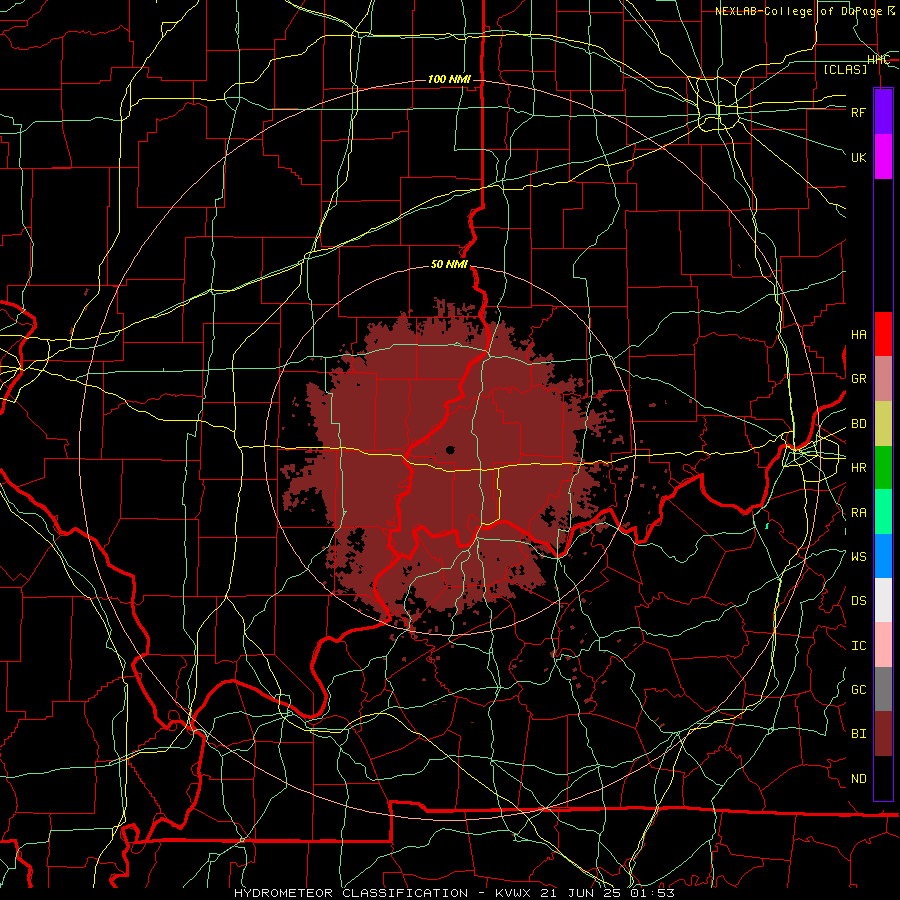Click the WS legend label

click(x=859, y=557)
